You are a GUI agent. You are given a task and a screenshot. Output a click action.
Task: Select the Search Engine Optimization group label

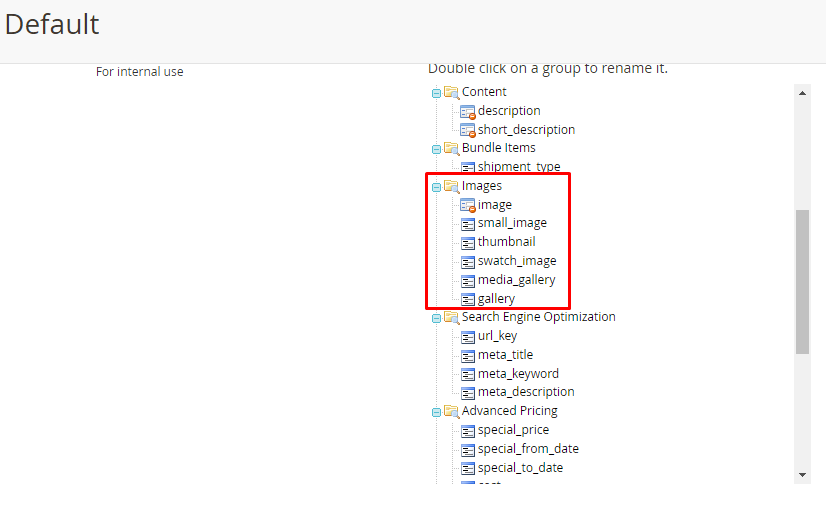tap(538, 317)
